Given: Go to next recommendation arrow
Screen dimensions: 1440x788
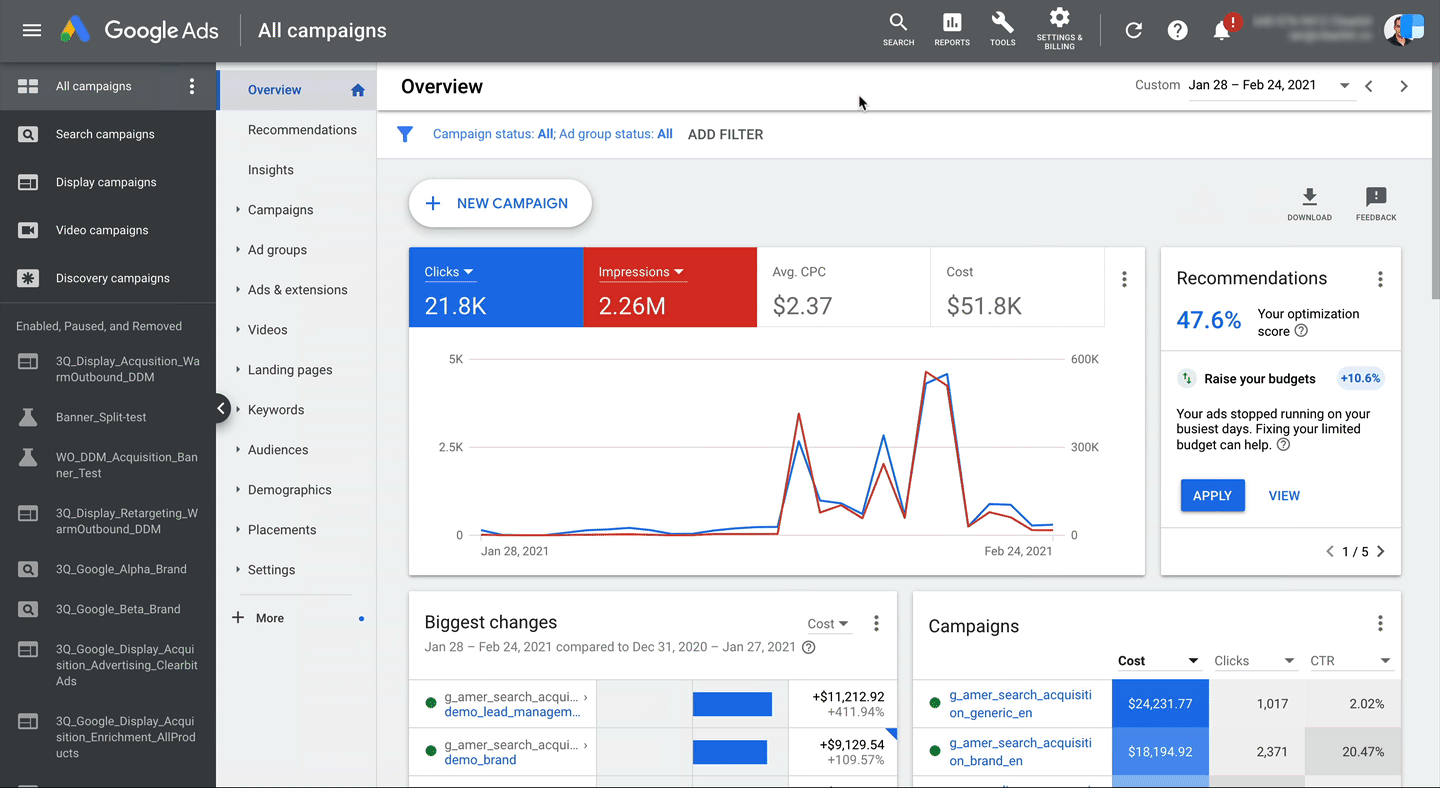Looking at the screenshot, I should coord(1381,551).
